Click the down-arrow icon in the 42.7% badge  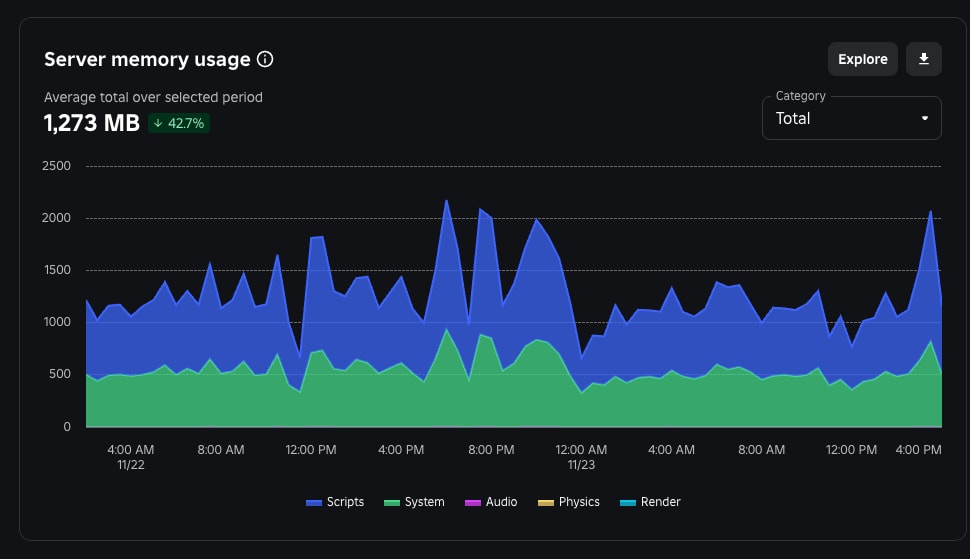pos(158,124)
